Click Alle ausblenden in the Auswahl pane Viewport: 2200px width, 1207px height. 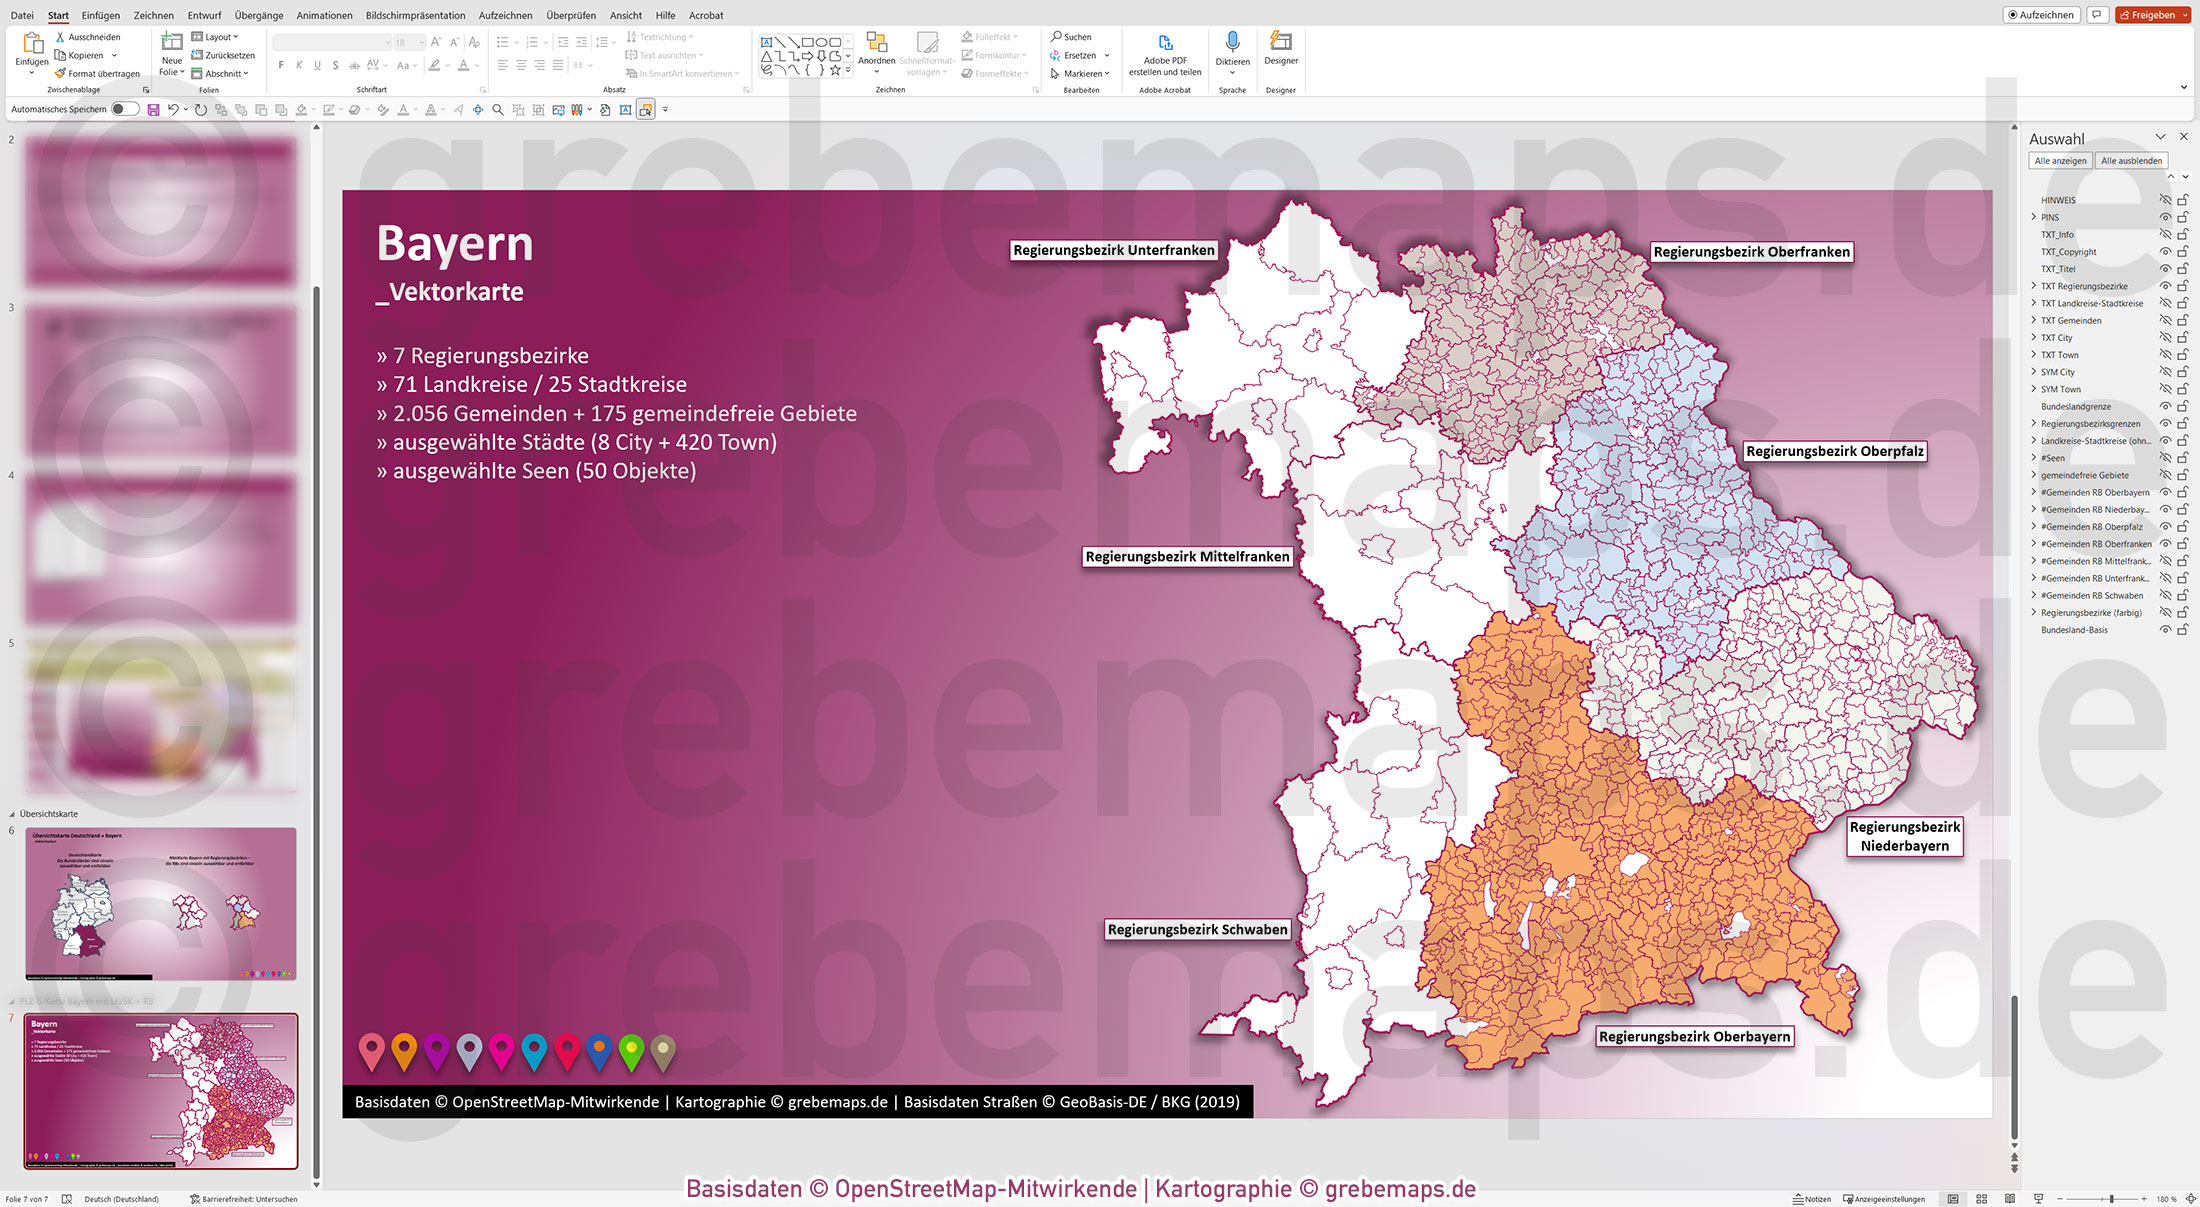coord(2131,160)
